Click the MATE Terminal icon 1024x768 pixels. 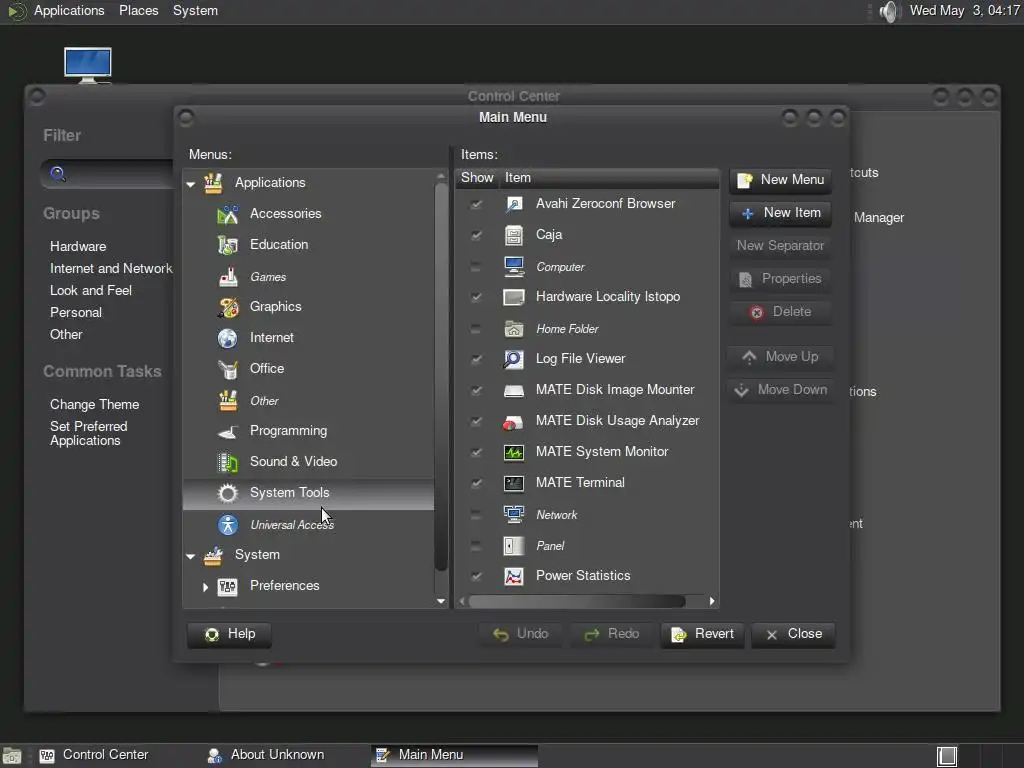pos(514,483)
